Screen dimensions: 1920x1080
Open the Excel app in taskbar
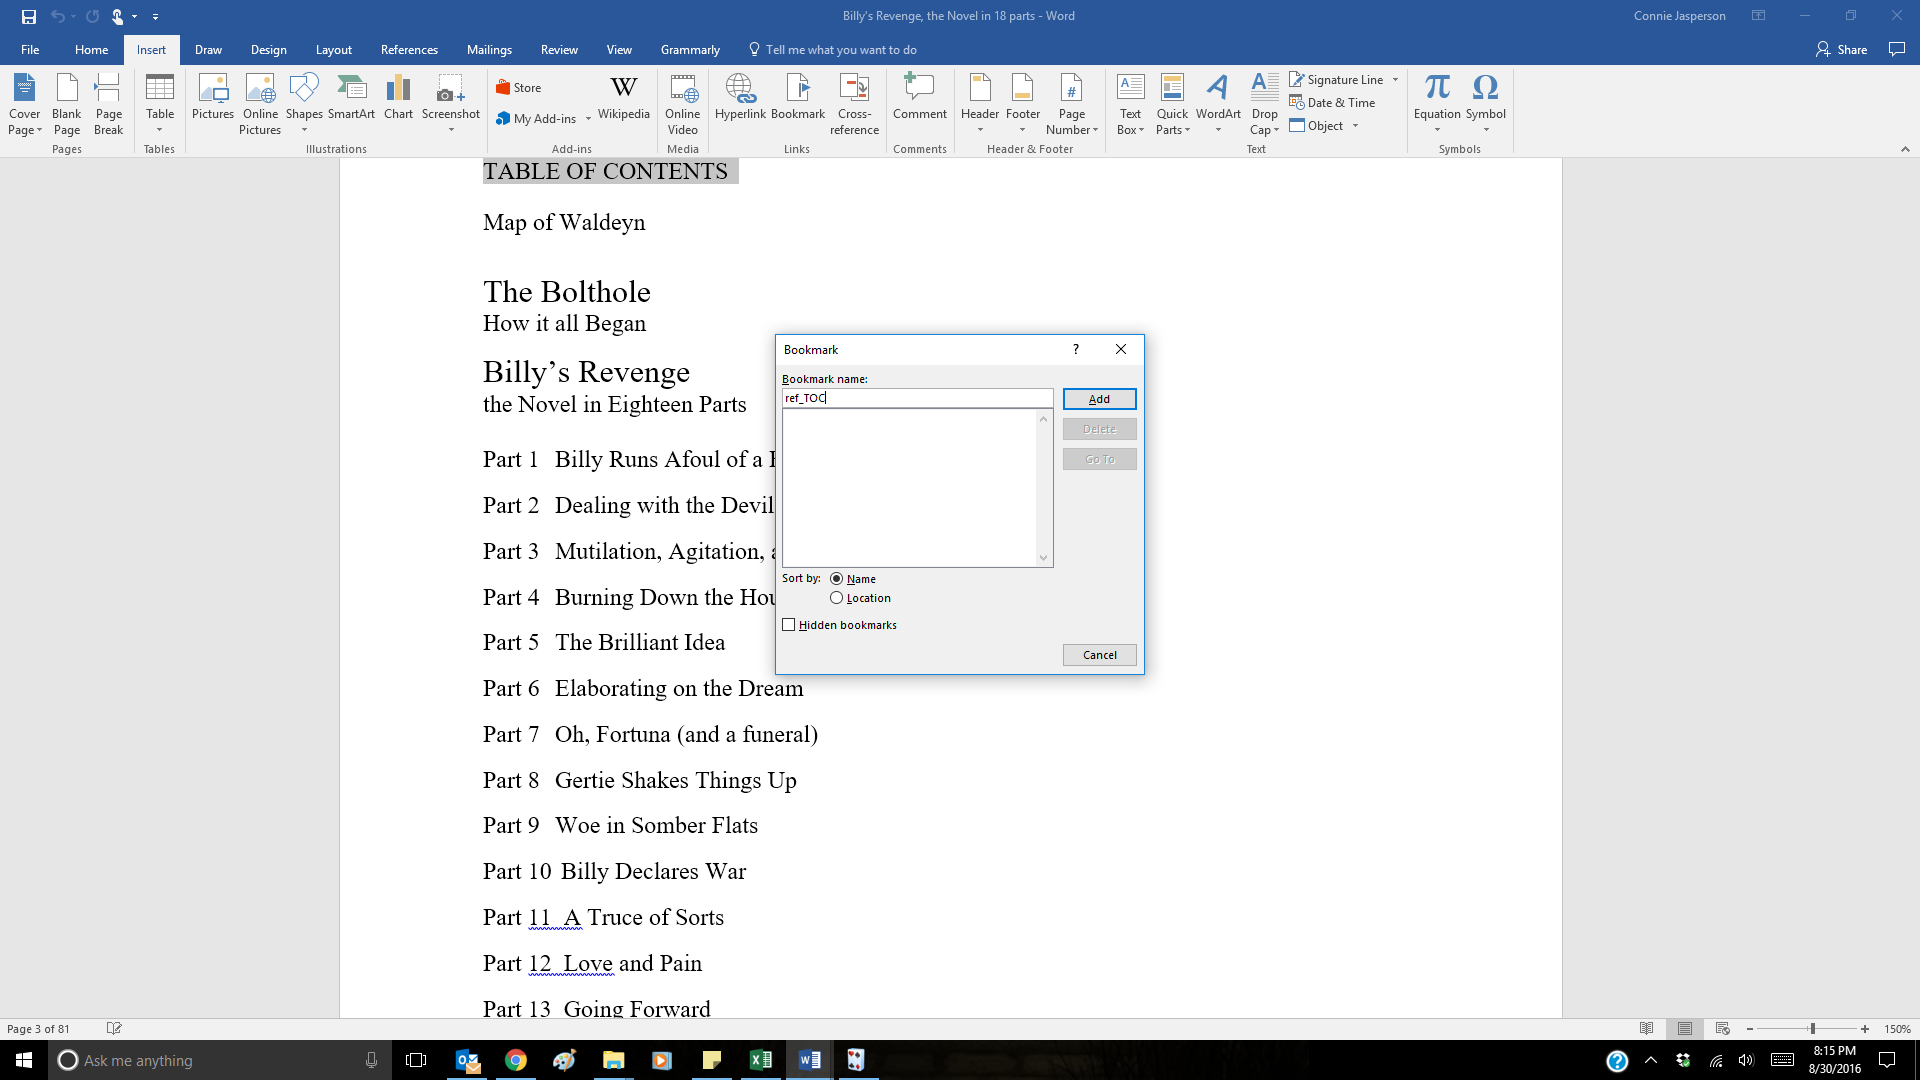(760, 1060)
